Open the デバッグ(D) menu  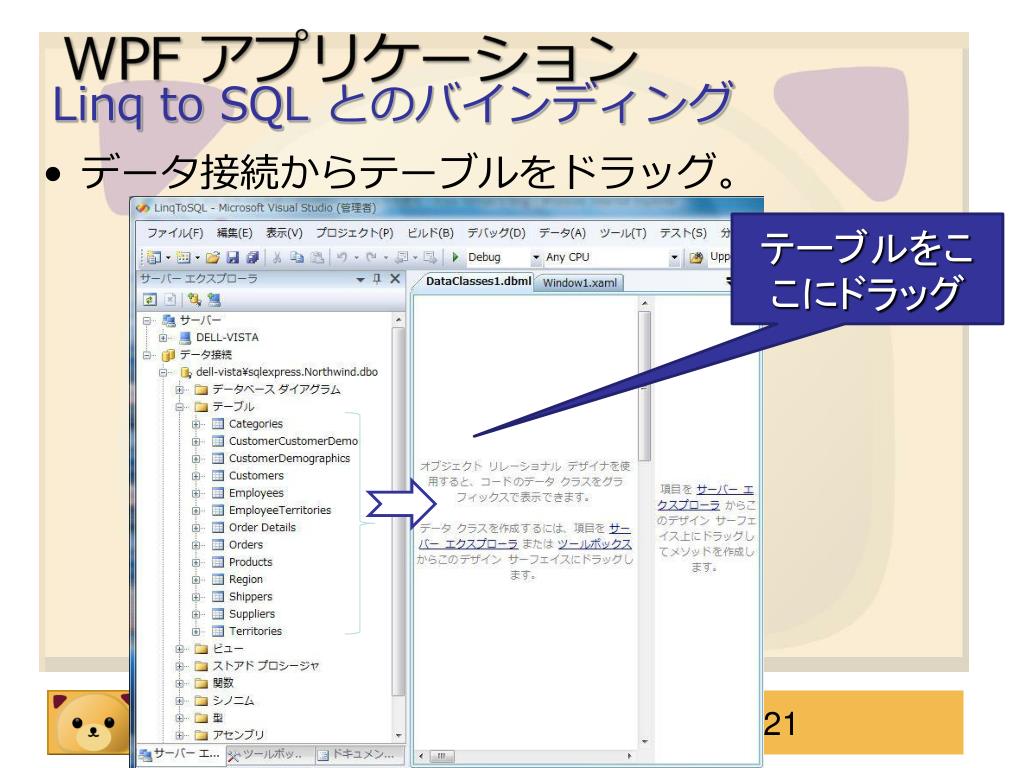pyautogui.click(x=496, y=233)
